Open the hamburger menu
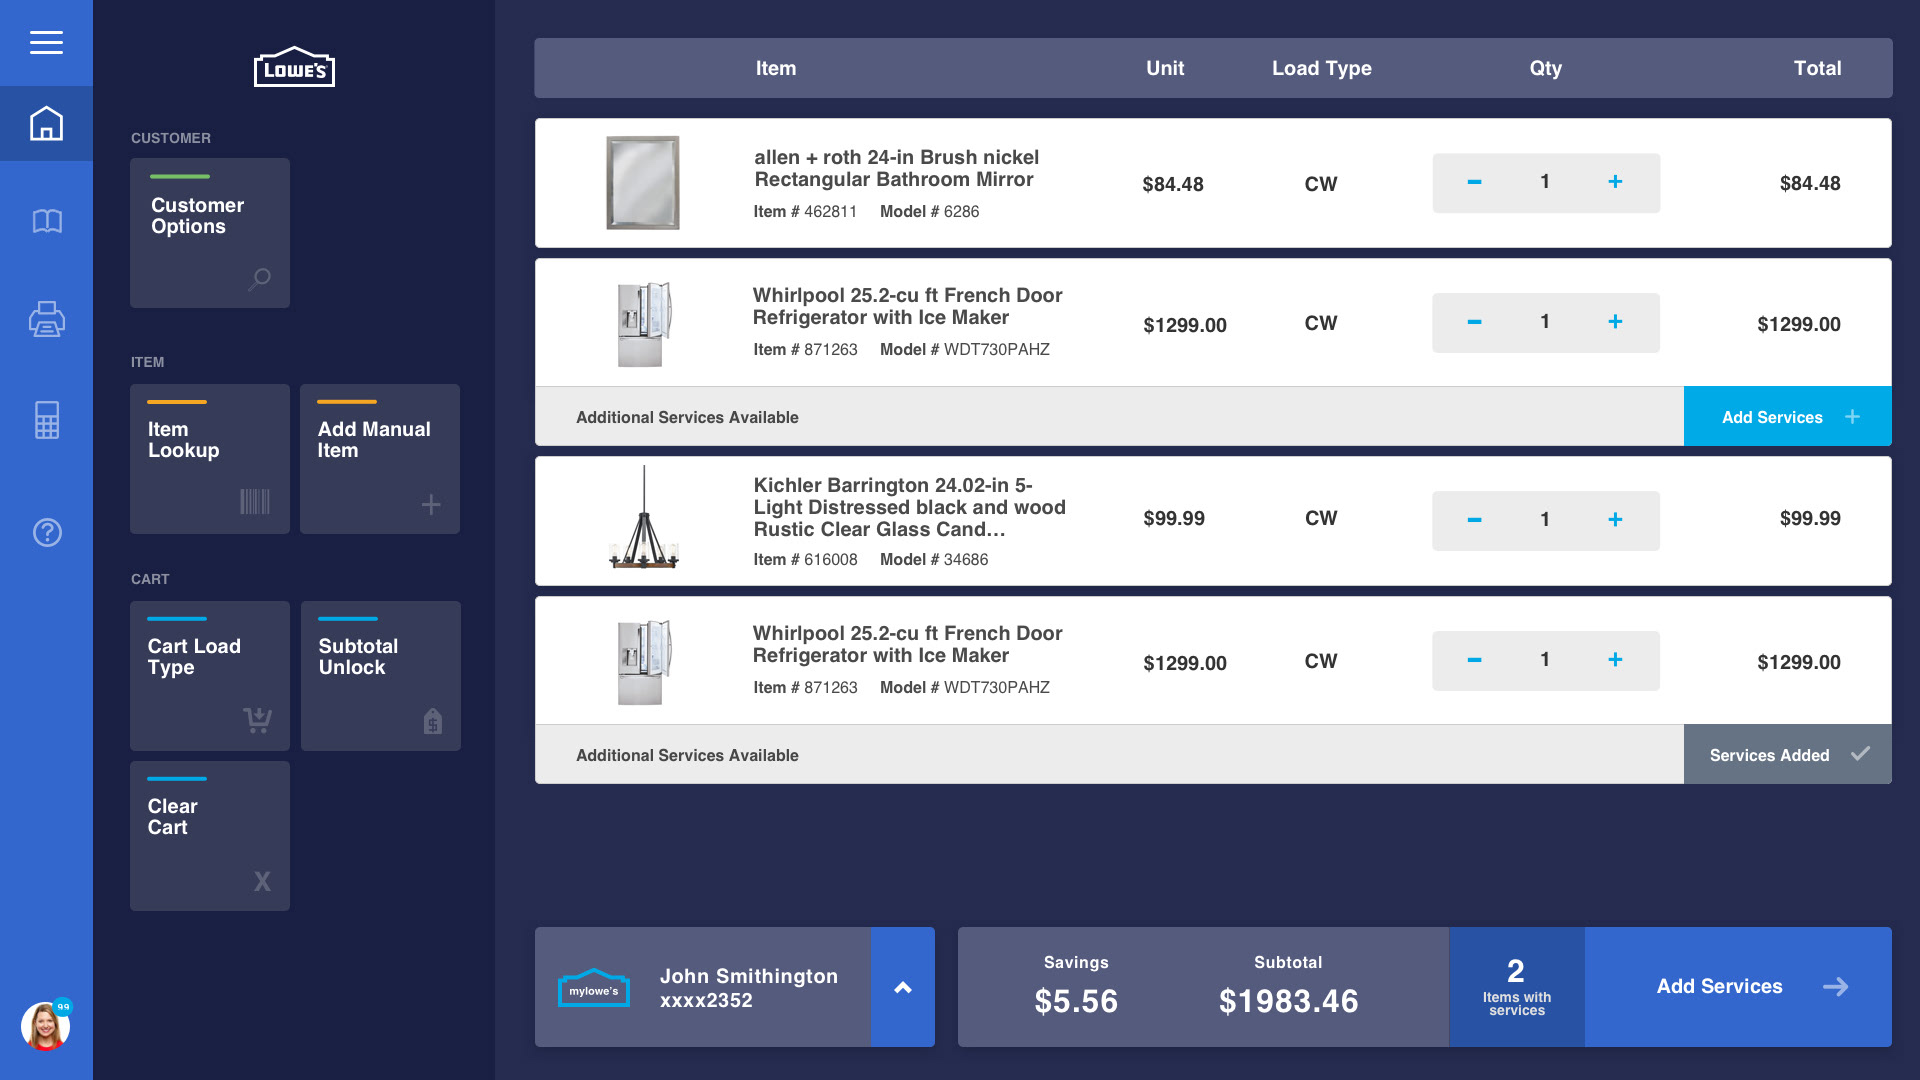Image resolution: width=1920 pixels, height=1080 pixels. point(46,42)
